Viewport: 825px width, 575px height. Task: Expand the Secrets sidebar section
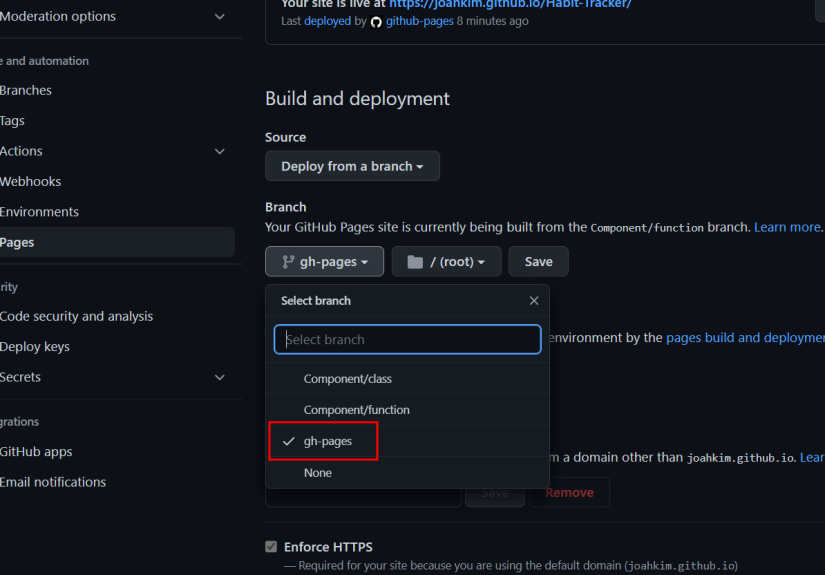(219, 377)
